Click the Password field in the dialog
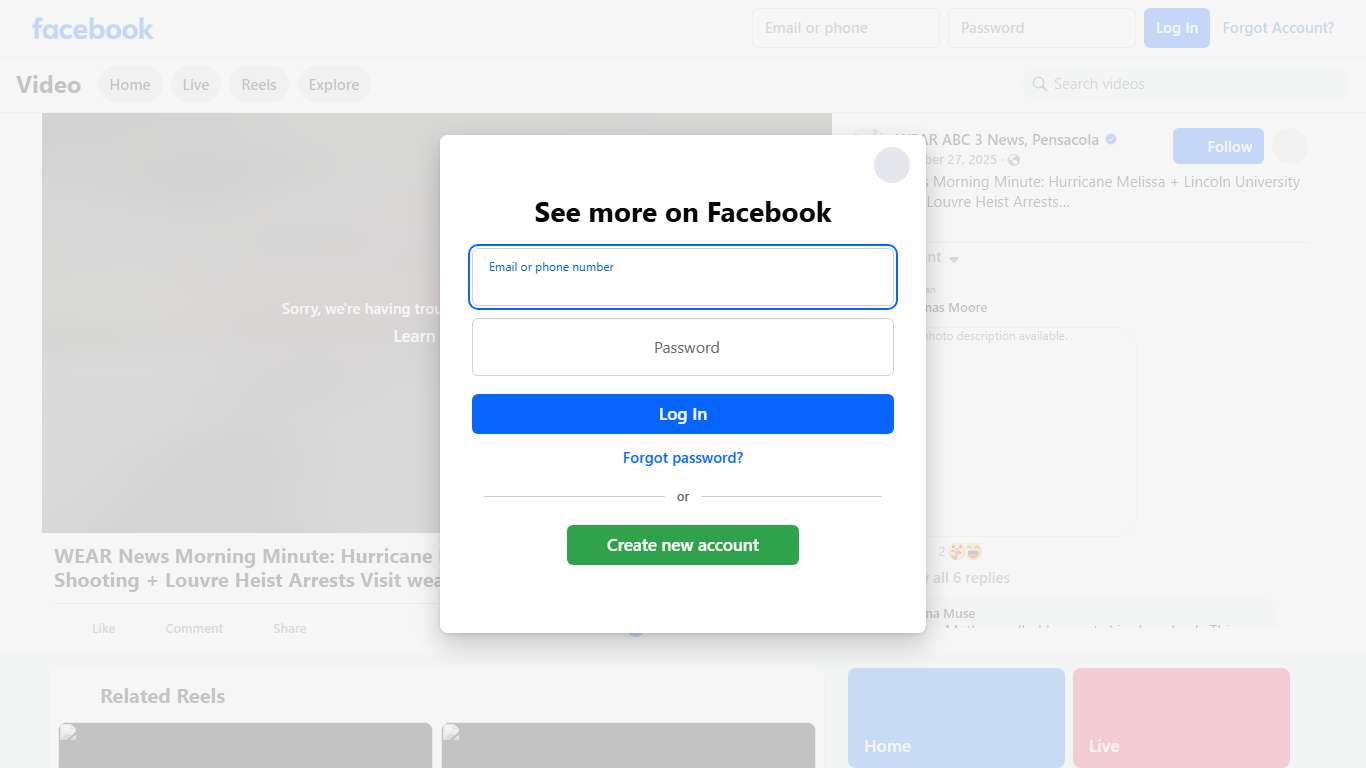 pyautogui.click(x=683, y=347)
